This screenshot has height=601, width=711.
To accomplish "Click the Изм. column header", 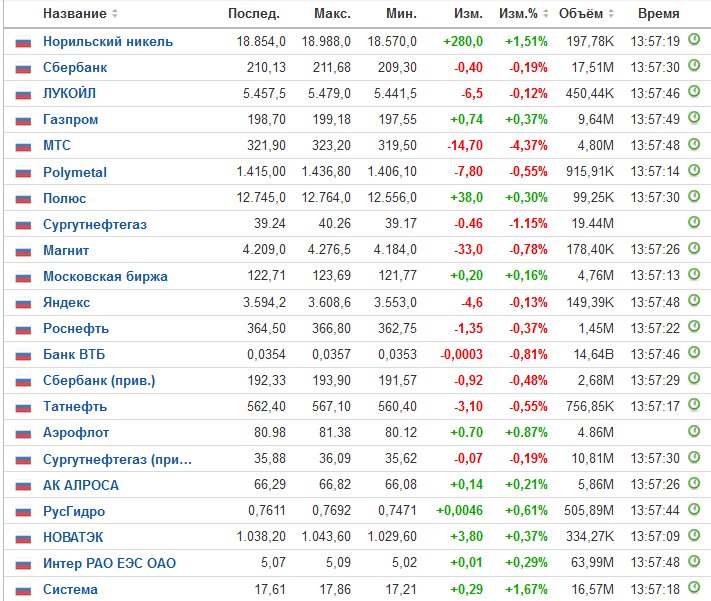I will [468, 14].
